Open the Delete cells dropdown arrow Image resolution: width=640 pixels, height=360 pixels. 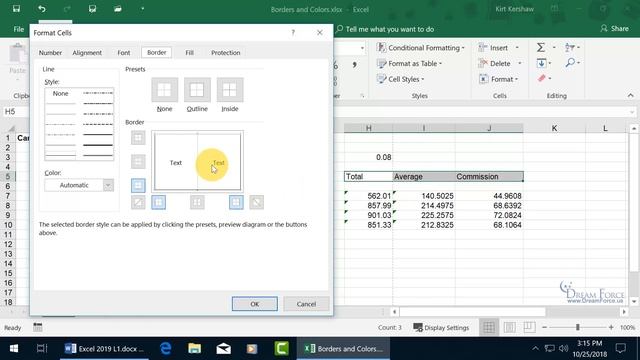coord(519,63)
